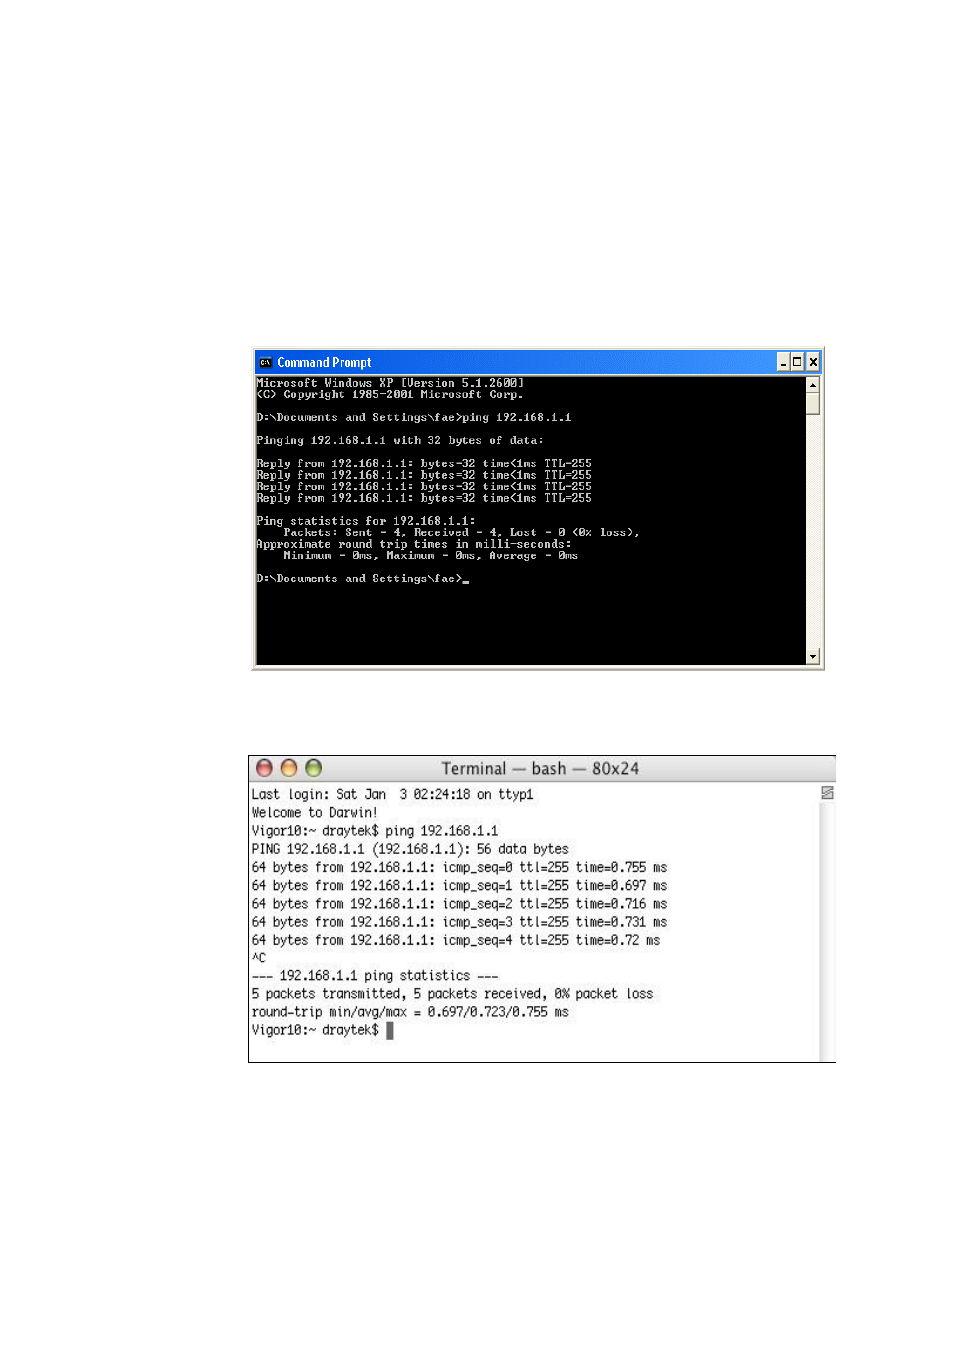Click the 'Ping statistics for 192.168.1.1:' line

coord(366,521)
